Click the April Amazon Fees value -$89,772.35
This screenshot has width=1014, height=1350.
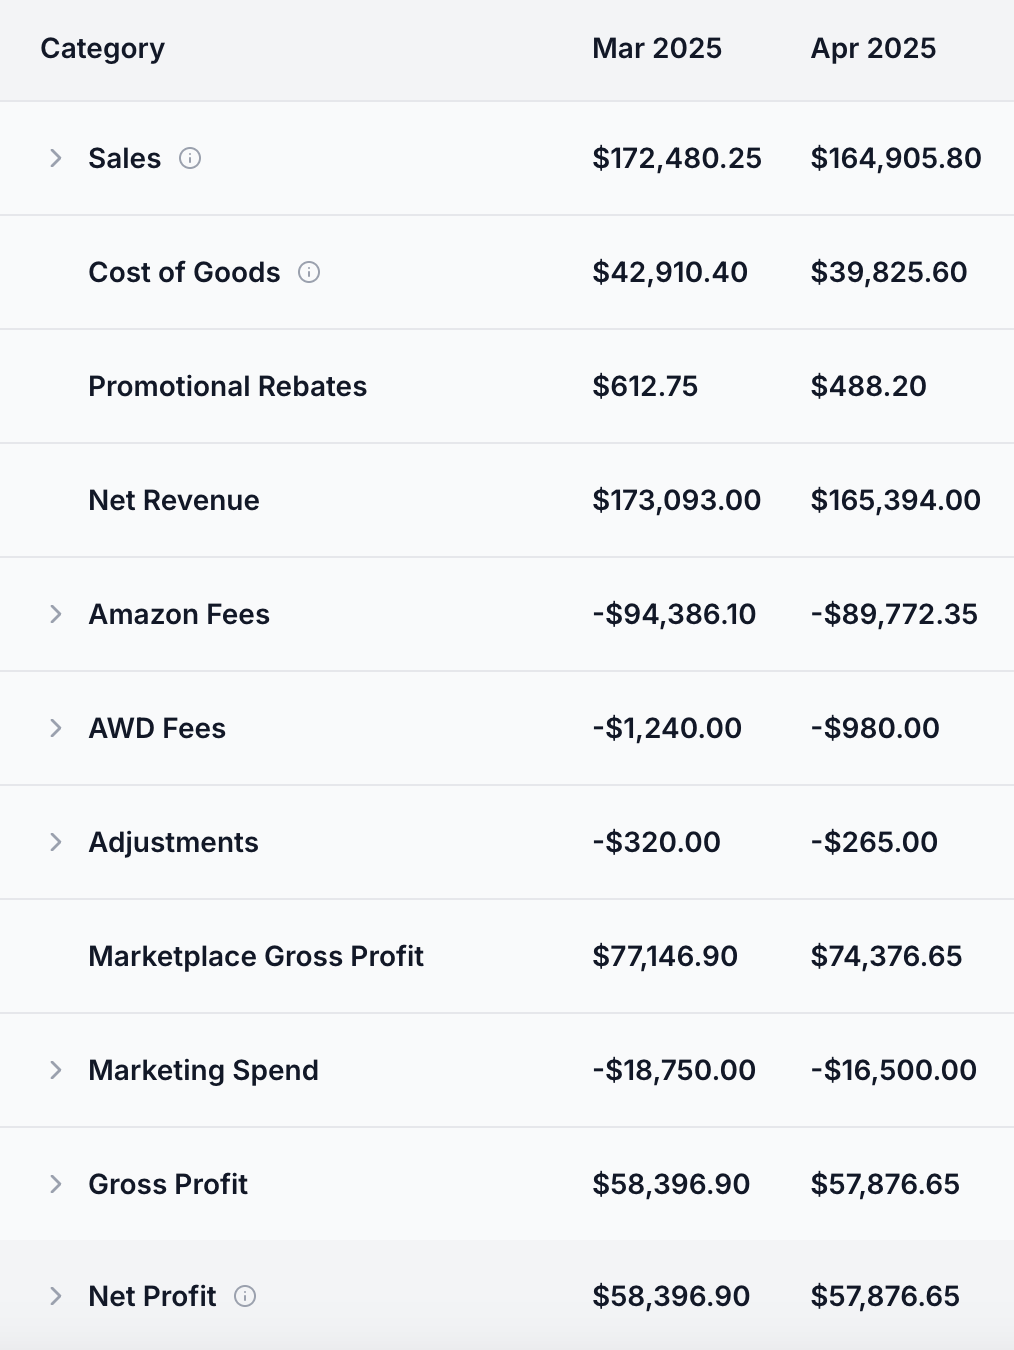pos(895,614)
